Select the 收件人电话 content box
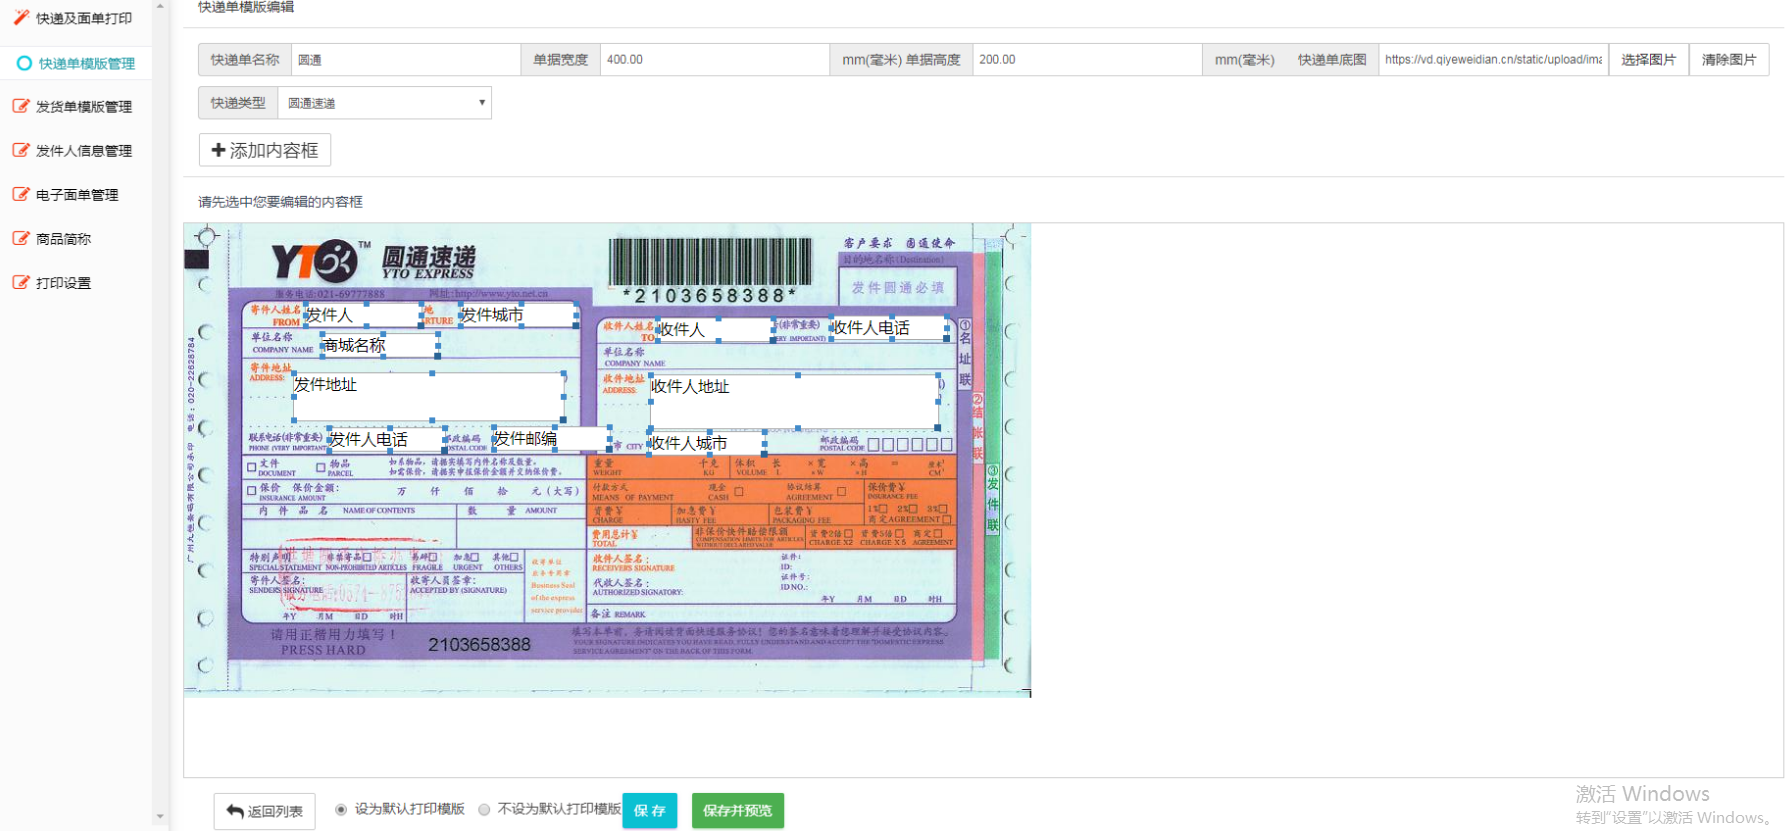 tap(890, 328)
